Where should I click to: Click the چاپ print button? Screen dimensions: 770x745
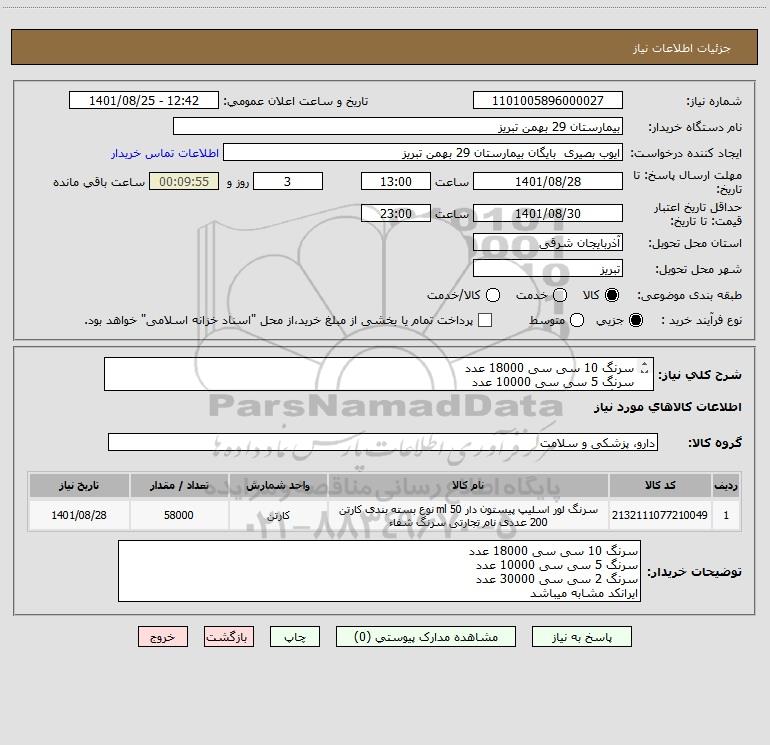295,637
